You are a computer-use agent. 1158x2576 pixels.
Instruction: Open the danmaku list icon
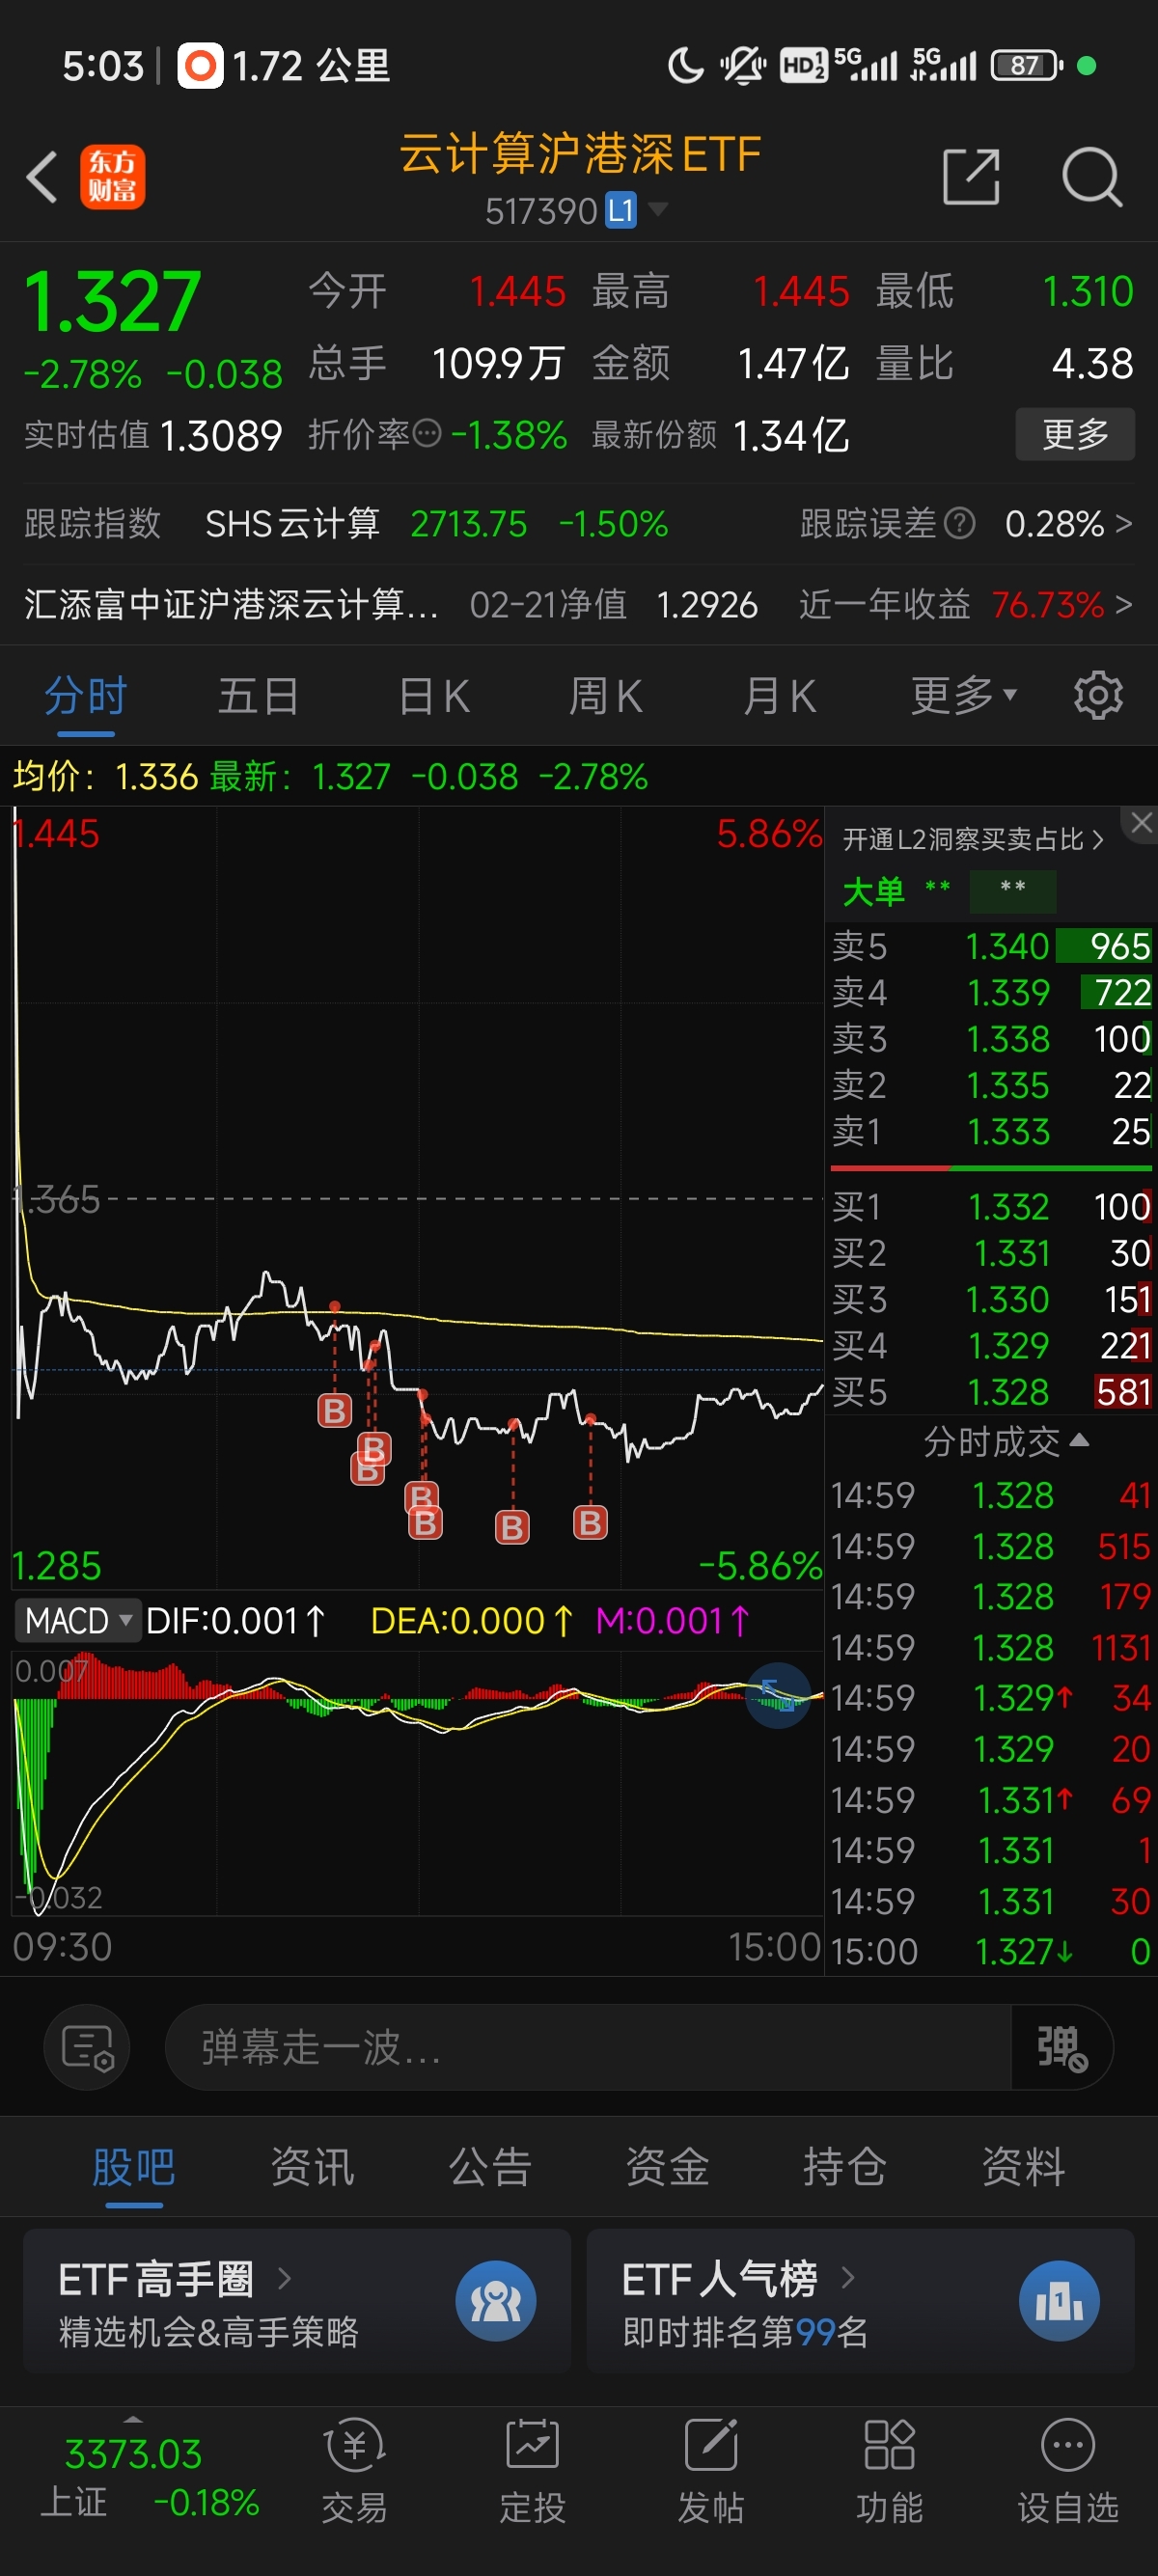coord(87,2047)
